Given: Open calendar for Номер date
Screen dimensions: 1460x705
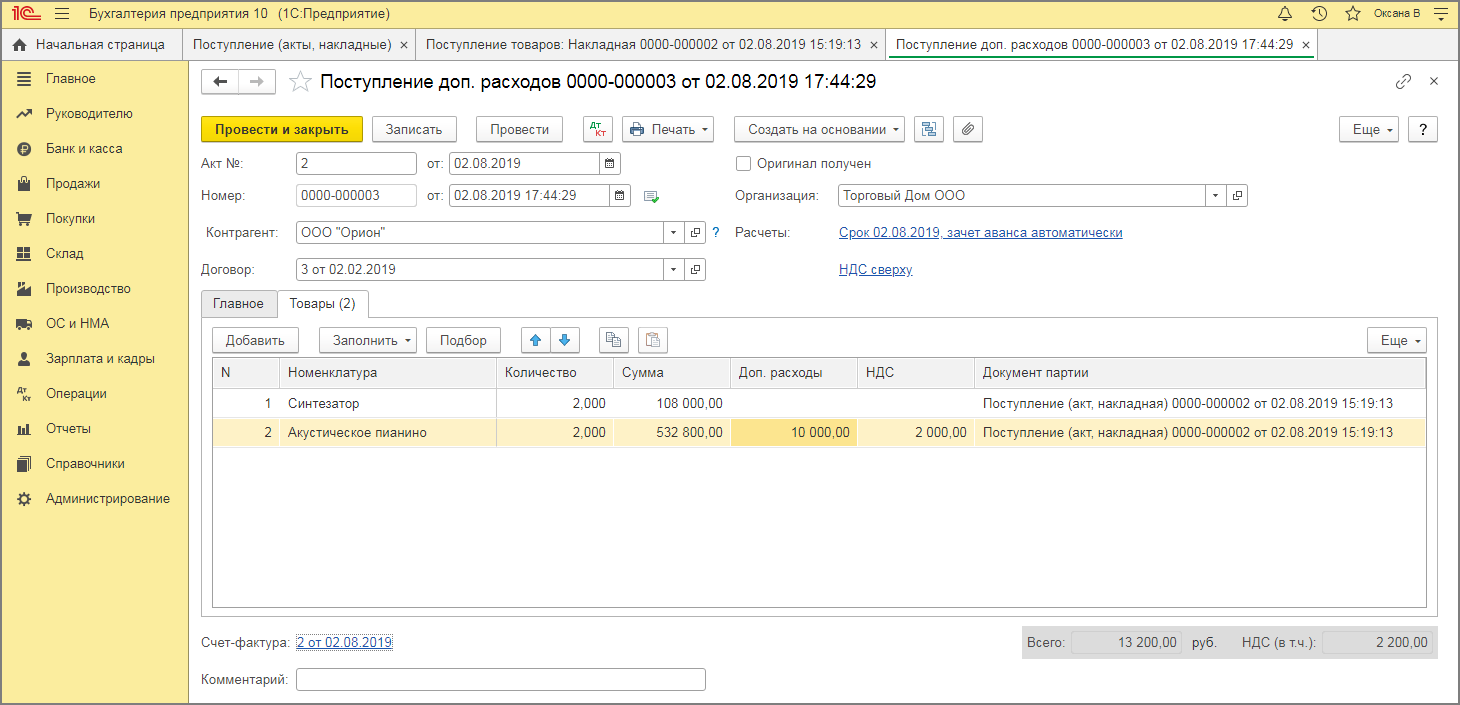Looking at the screenshot, I should [x=620, y=196].
